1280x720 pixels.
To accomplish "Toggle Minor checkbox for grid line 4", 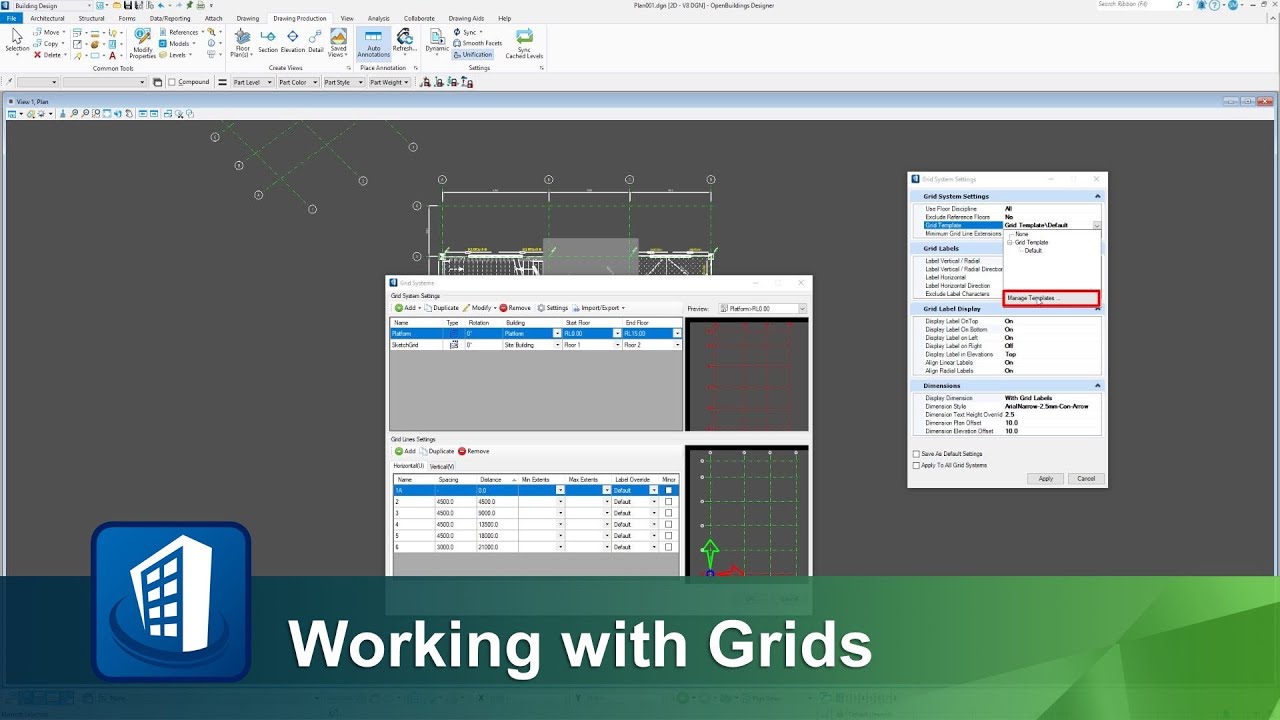I will click(x=668, y=524).
